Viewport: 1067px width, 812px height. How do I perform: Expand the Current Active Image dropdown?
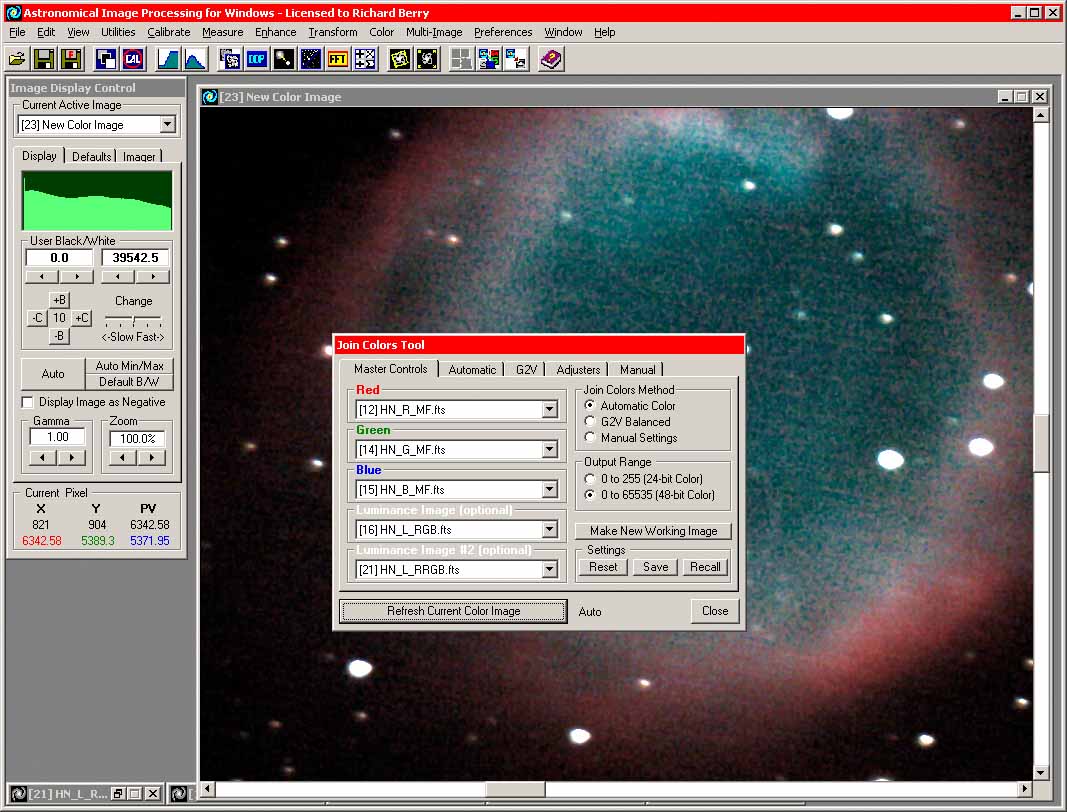pyautogui.click(x=167, y=125)
